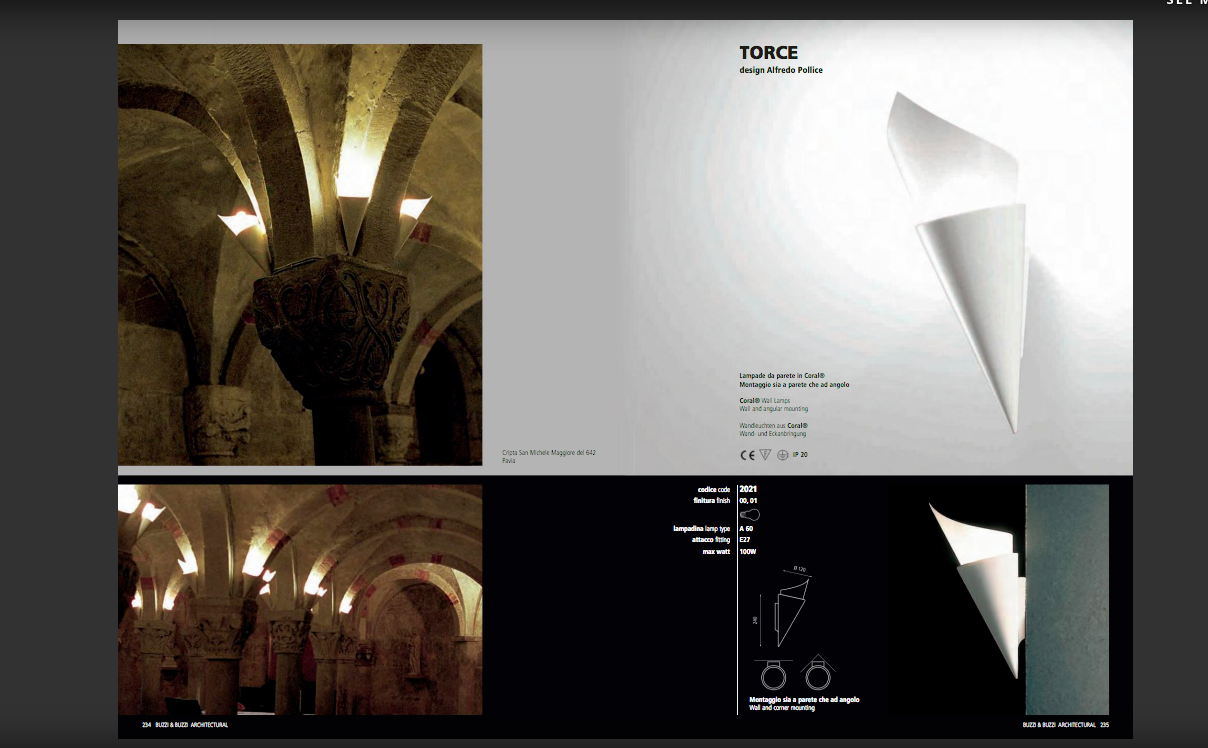This screenshot has width=1208, height=748.
Task: Click the page 234 footer label
Action: (x=185, y=724)
